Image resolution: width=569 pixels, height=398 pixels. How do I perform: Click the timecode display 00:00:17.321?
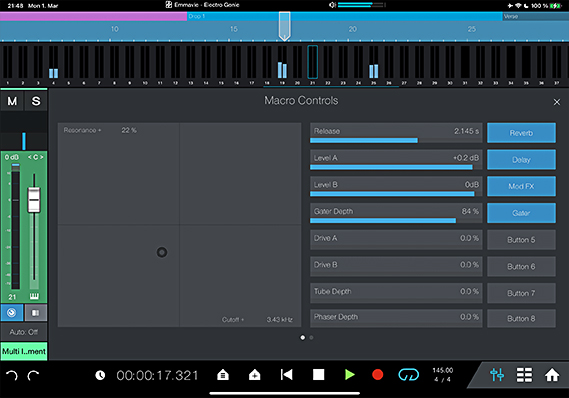click(x=157, y=375)
